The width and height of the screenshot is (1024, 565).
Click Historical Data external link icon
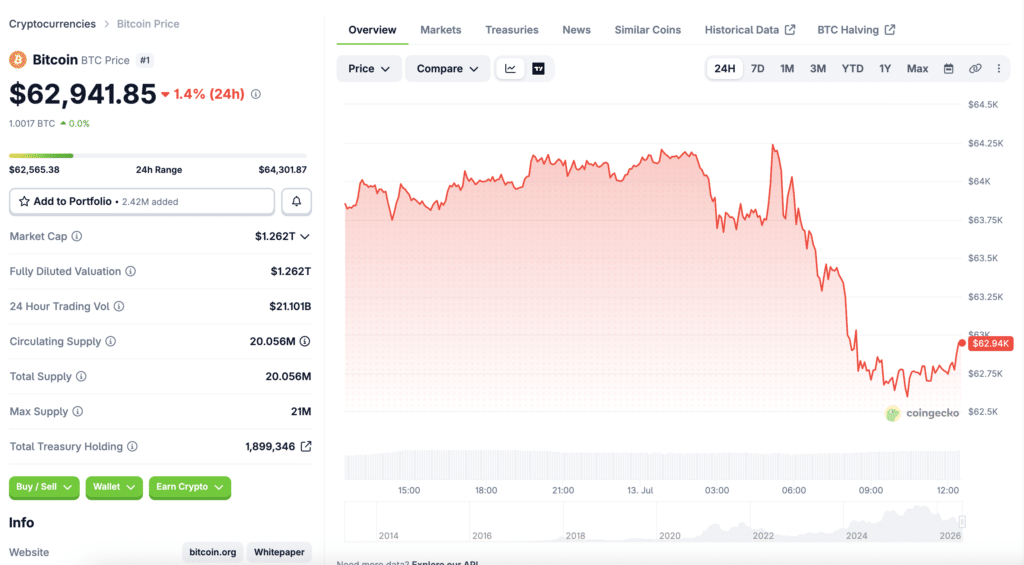pyautogui.click(x=790, y=29)
